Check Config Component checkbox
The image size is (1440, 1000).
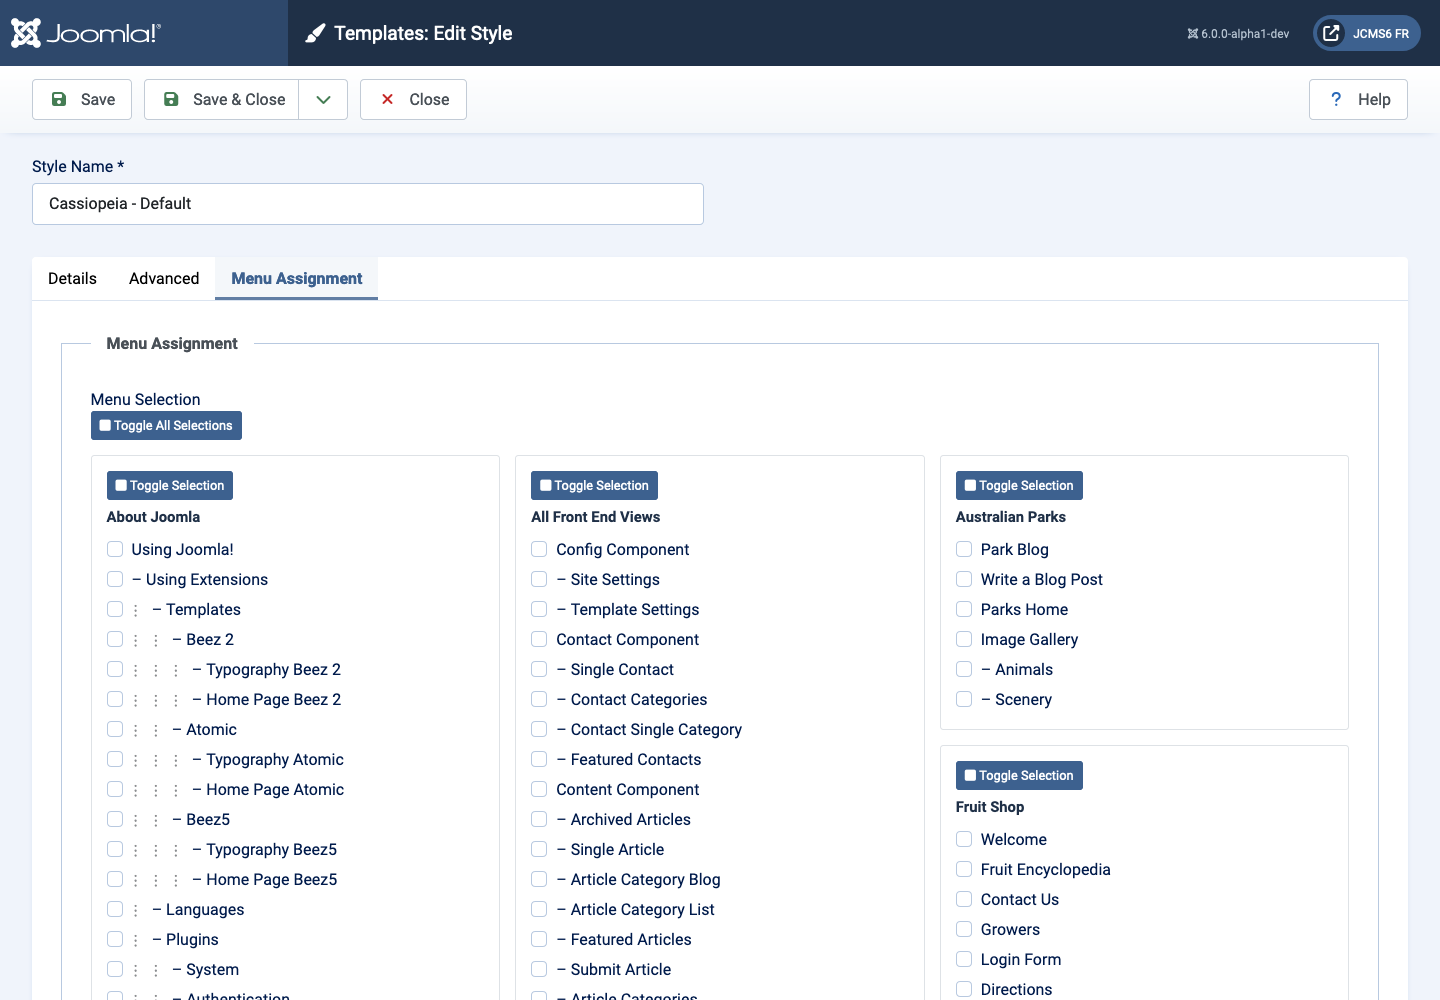[x=539, y=549]
